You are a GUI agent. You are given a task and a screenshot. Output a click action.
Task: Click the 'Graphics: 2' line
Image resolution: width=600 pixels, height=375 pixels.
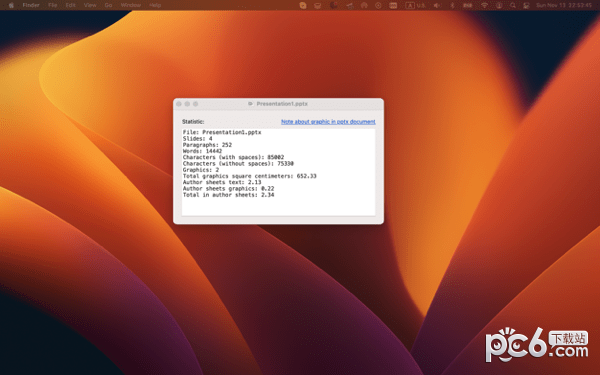pos(201,170)
